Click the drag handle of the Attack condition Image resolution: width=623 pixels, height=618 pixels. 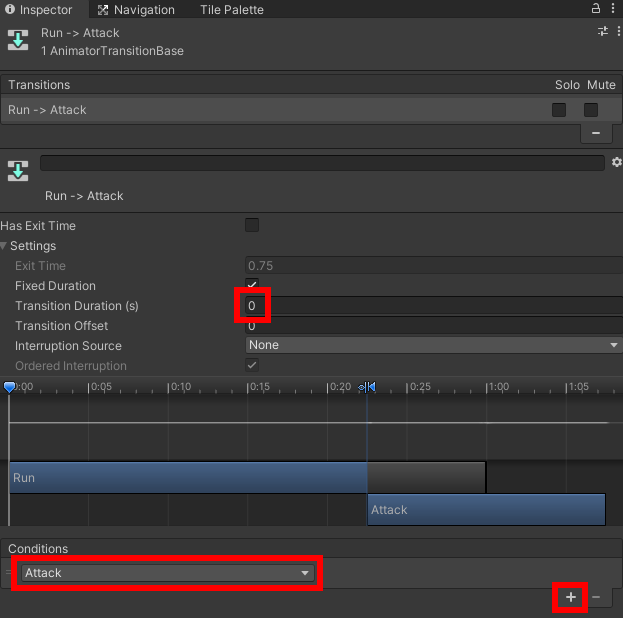coord(9,572)
